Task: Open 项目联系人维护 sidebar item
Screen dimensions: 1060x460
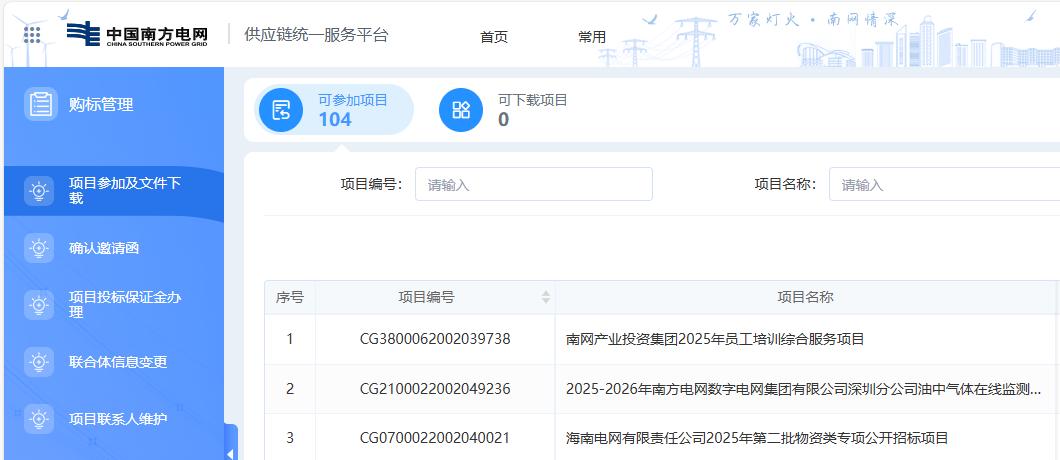Action: point(114,419)
